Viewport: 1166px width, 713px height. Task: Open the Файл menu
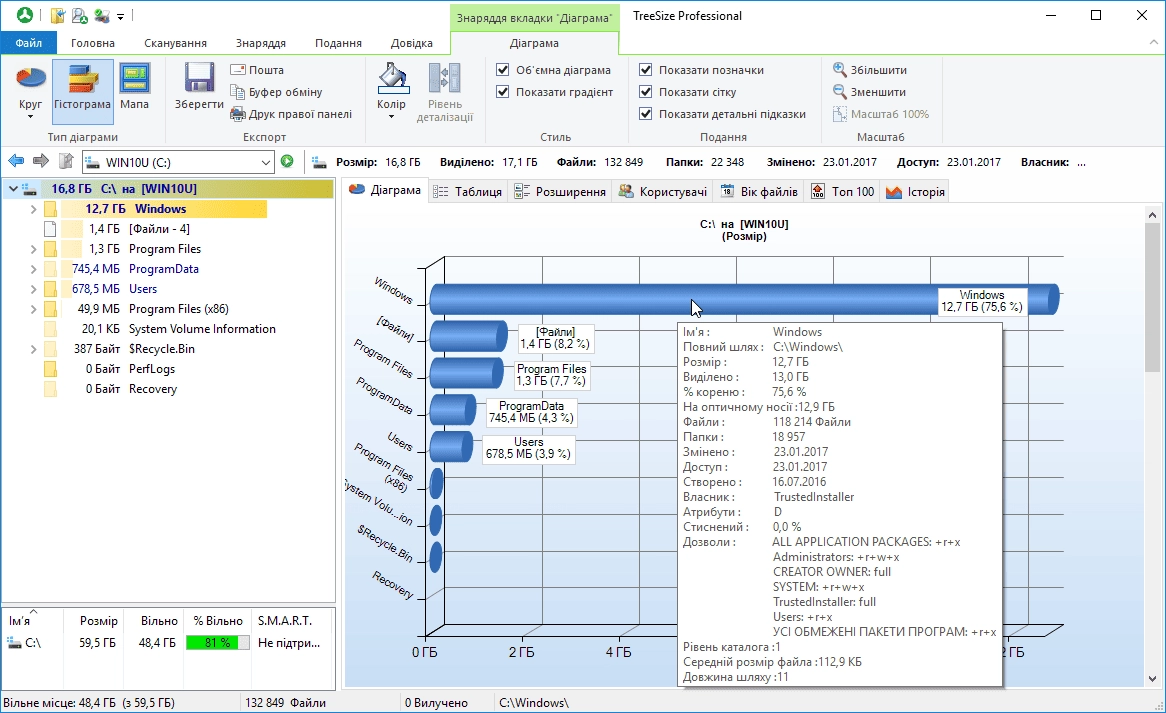point(29,43)
